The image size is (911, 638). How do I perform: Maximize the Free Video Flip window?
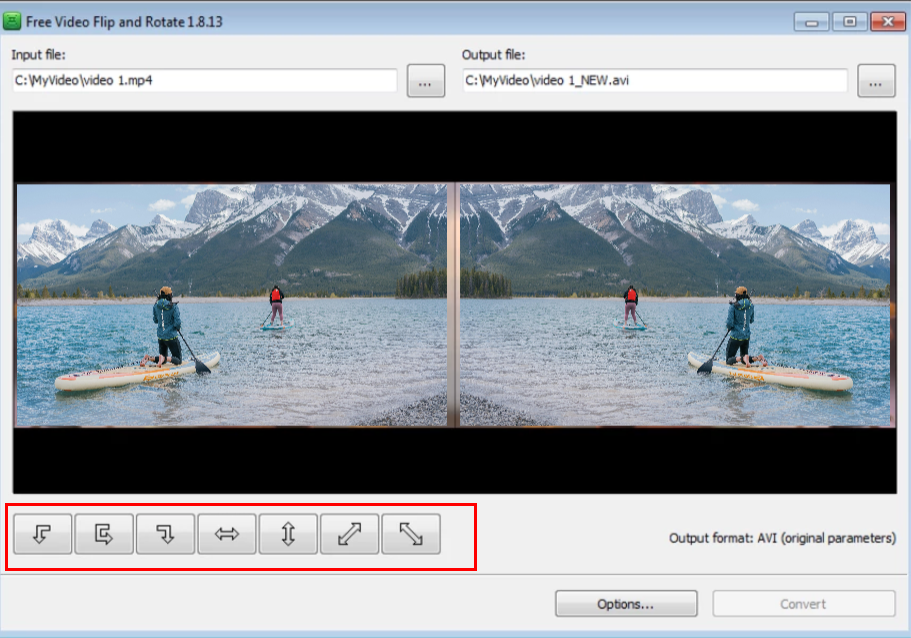tap(849, 22)
